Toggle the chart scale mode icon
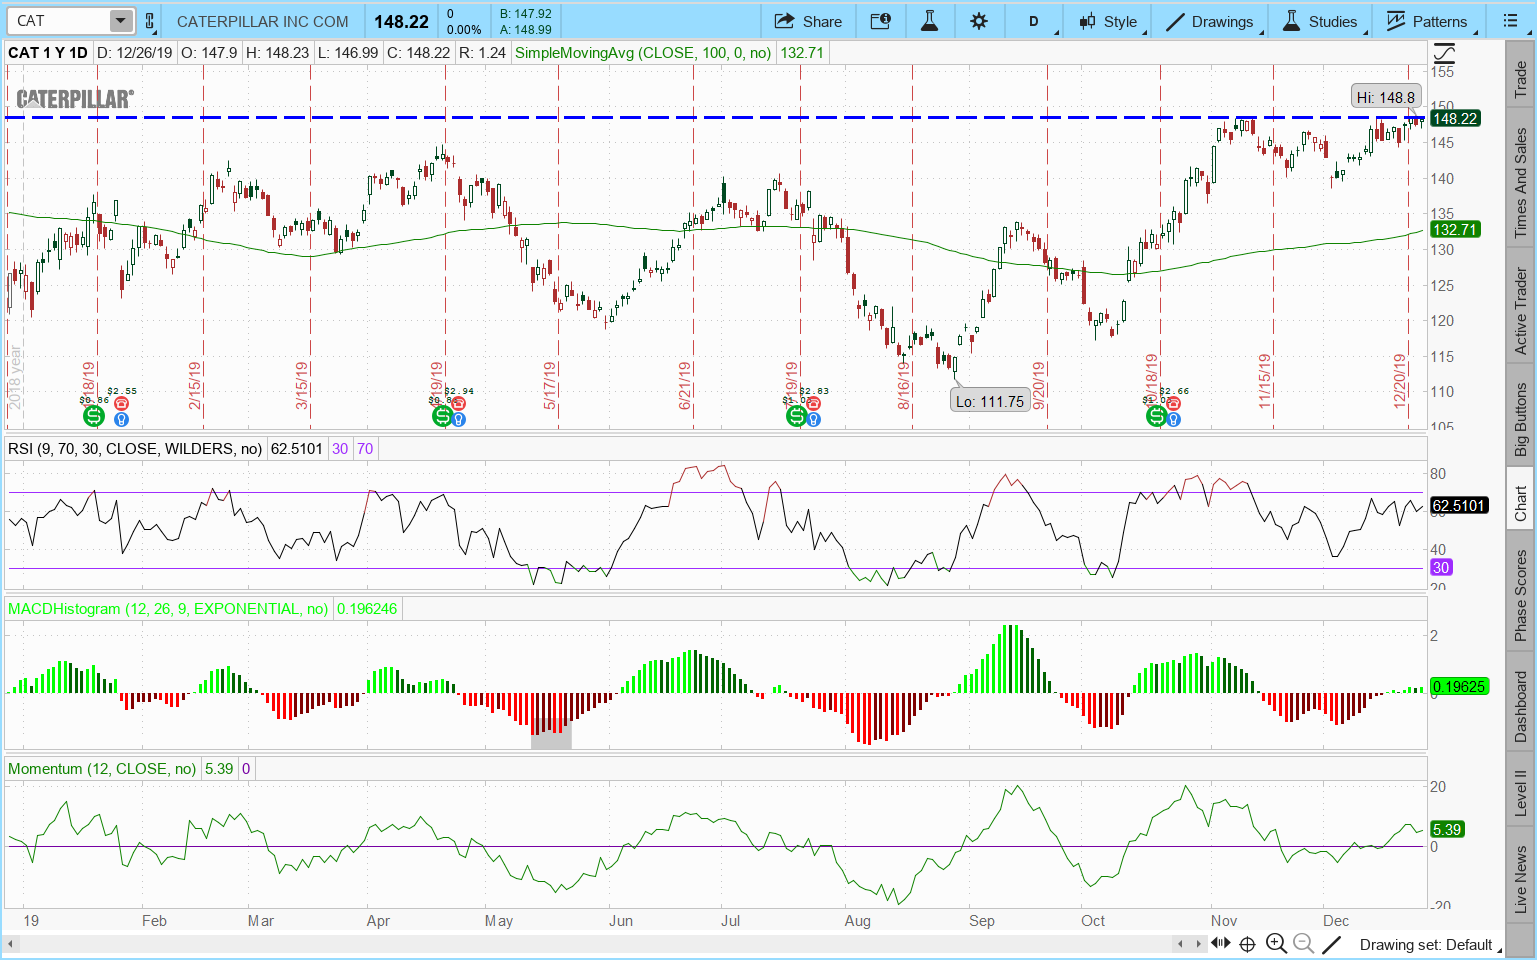Image resolution: width=1537 pixels, height=960 pixels. tap(1443, 54)
